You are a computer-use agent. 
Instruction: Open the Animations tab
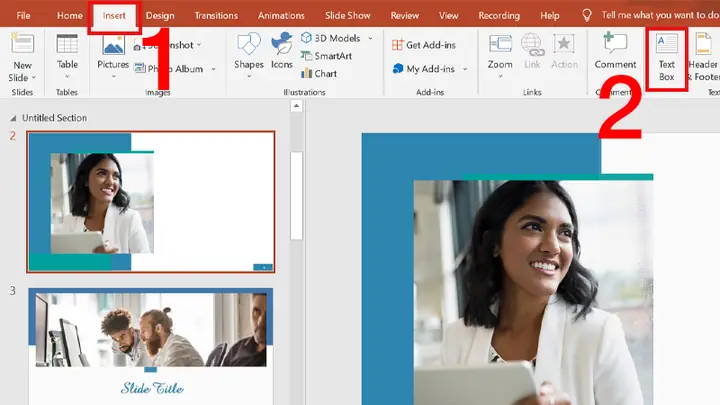(x=281, y=16)
